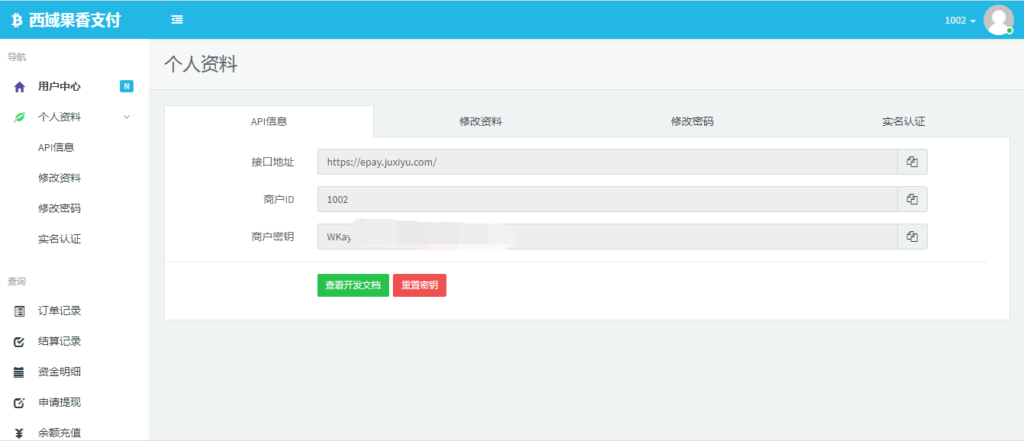Click the 结算记录 check icon
The image size is (1024, 441).
pyautogui.click(x=19, y=342)
